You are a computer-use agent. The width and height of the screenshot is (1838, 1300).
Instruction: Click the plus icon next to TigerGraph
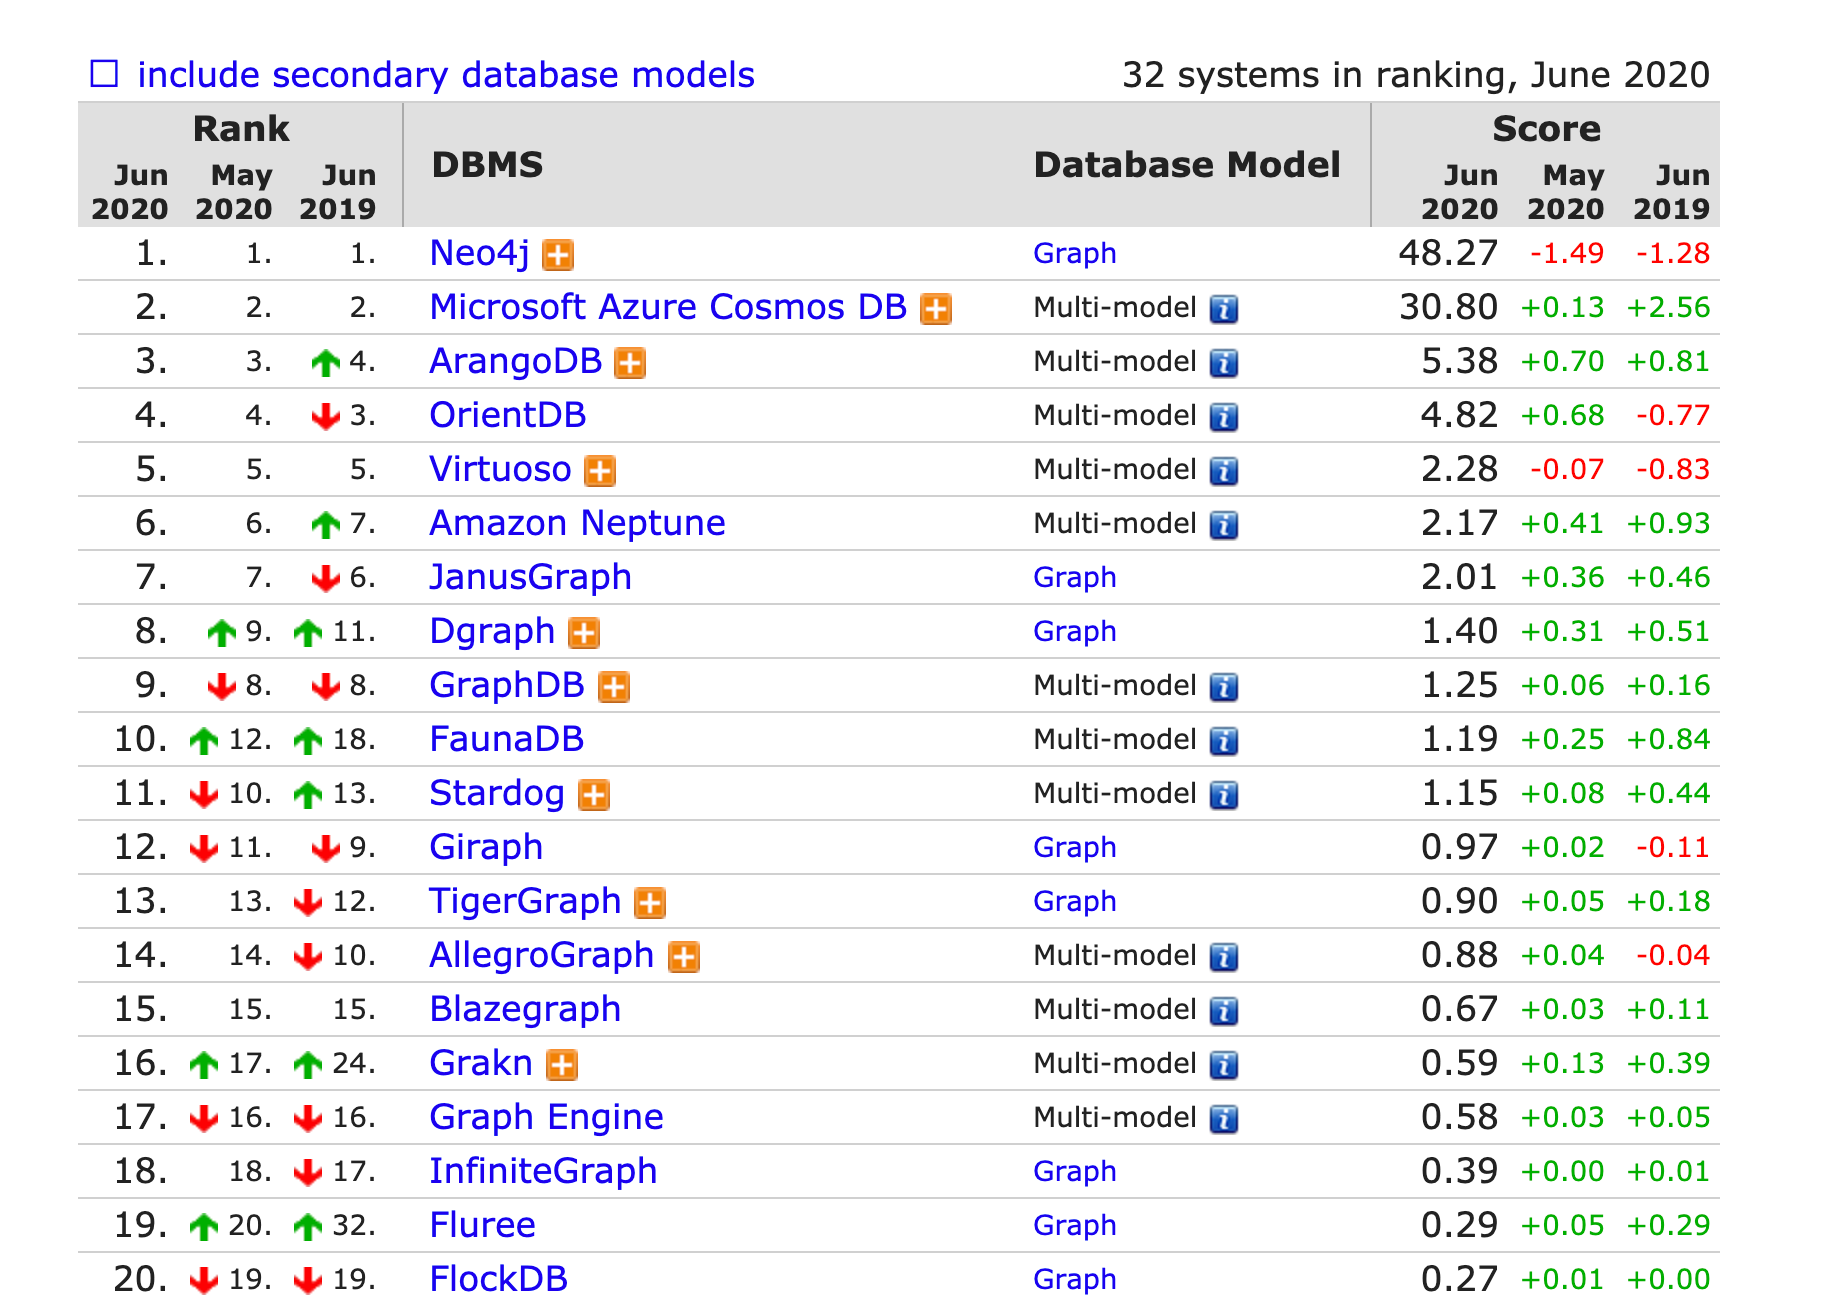[650, 904]
